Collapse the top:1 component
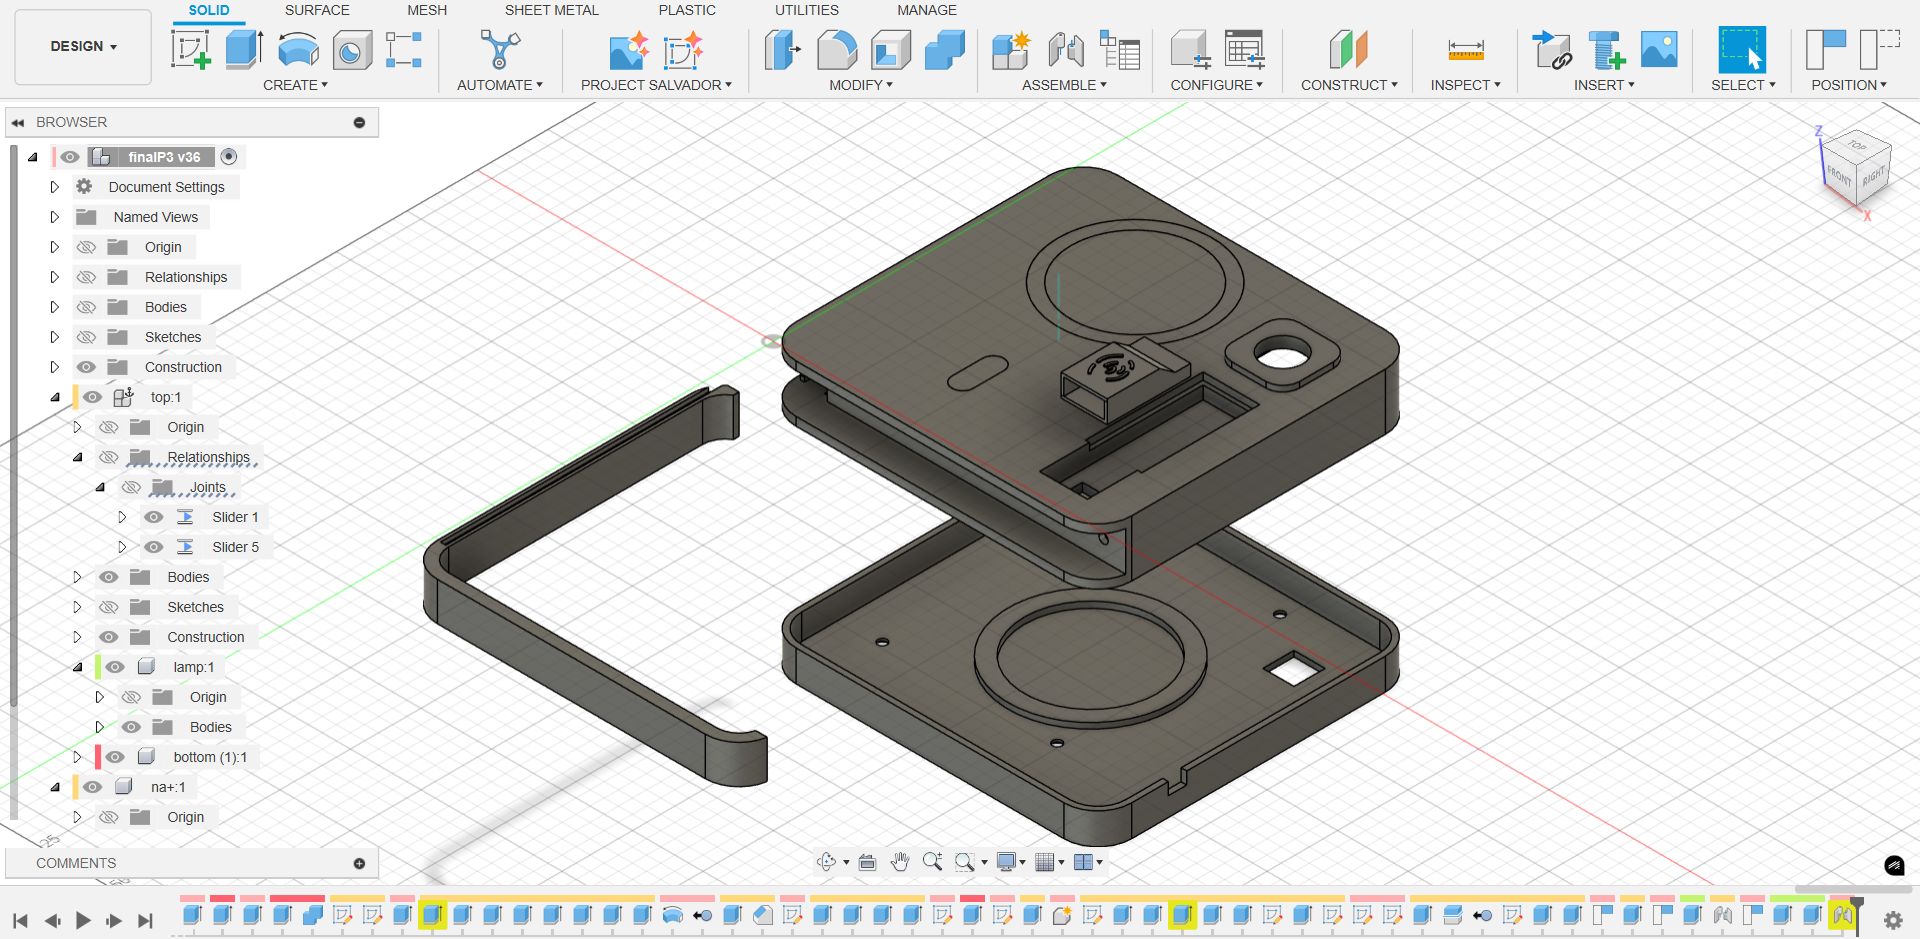Screen dimensions: 1920x939 point(55,397)
